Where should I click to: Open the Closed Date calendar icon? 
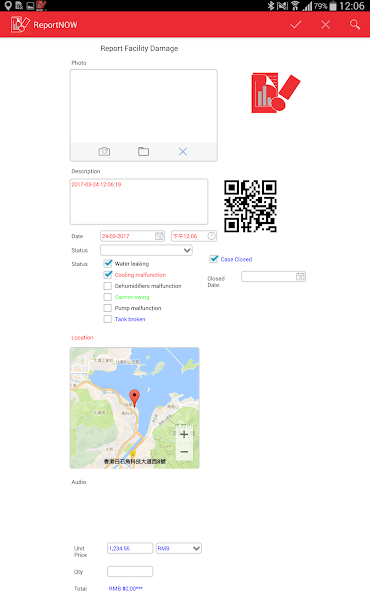point(300,276)
